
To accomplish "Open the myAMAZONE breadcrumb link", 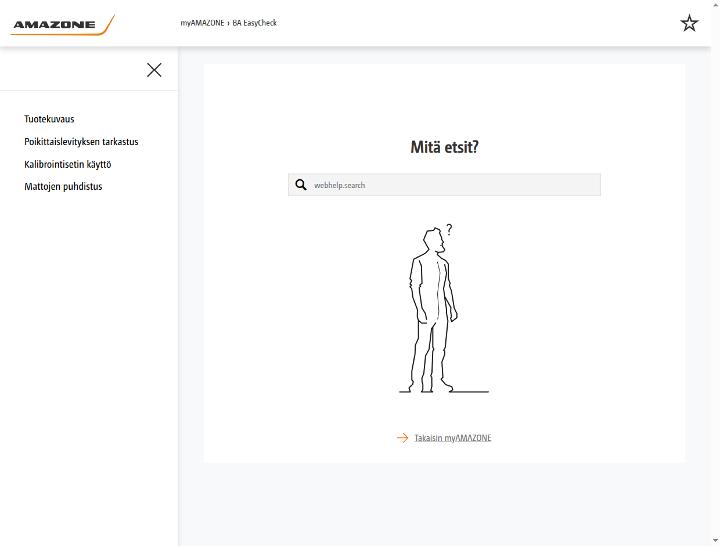I will (x=202, y=23).
